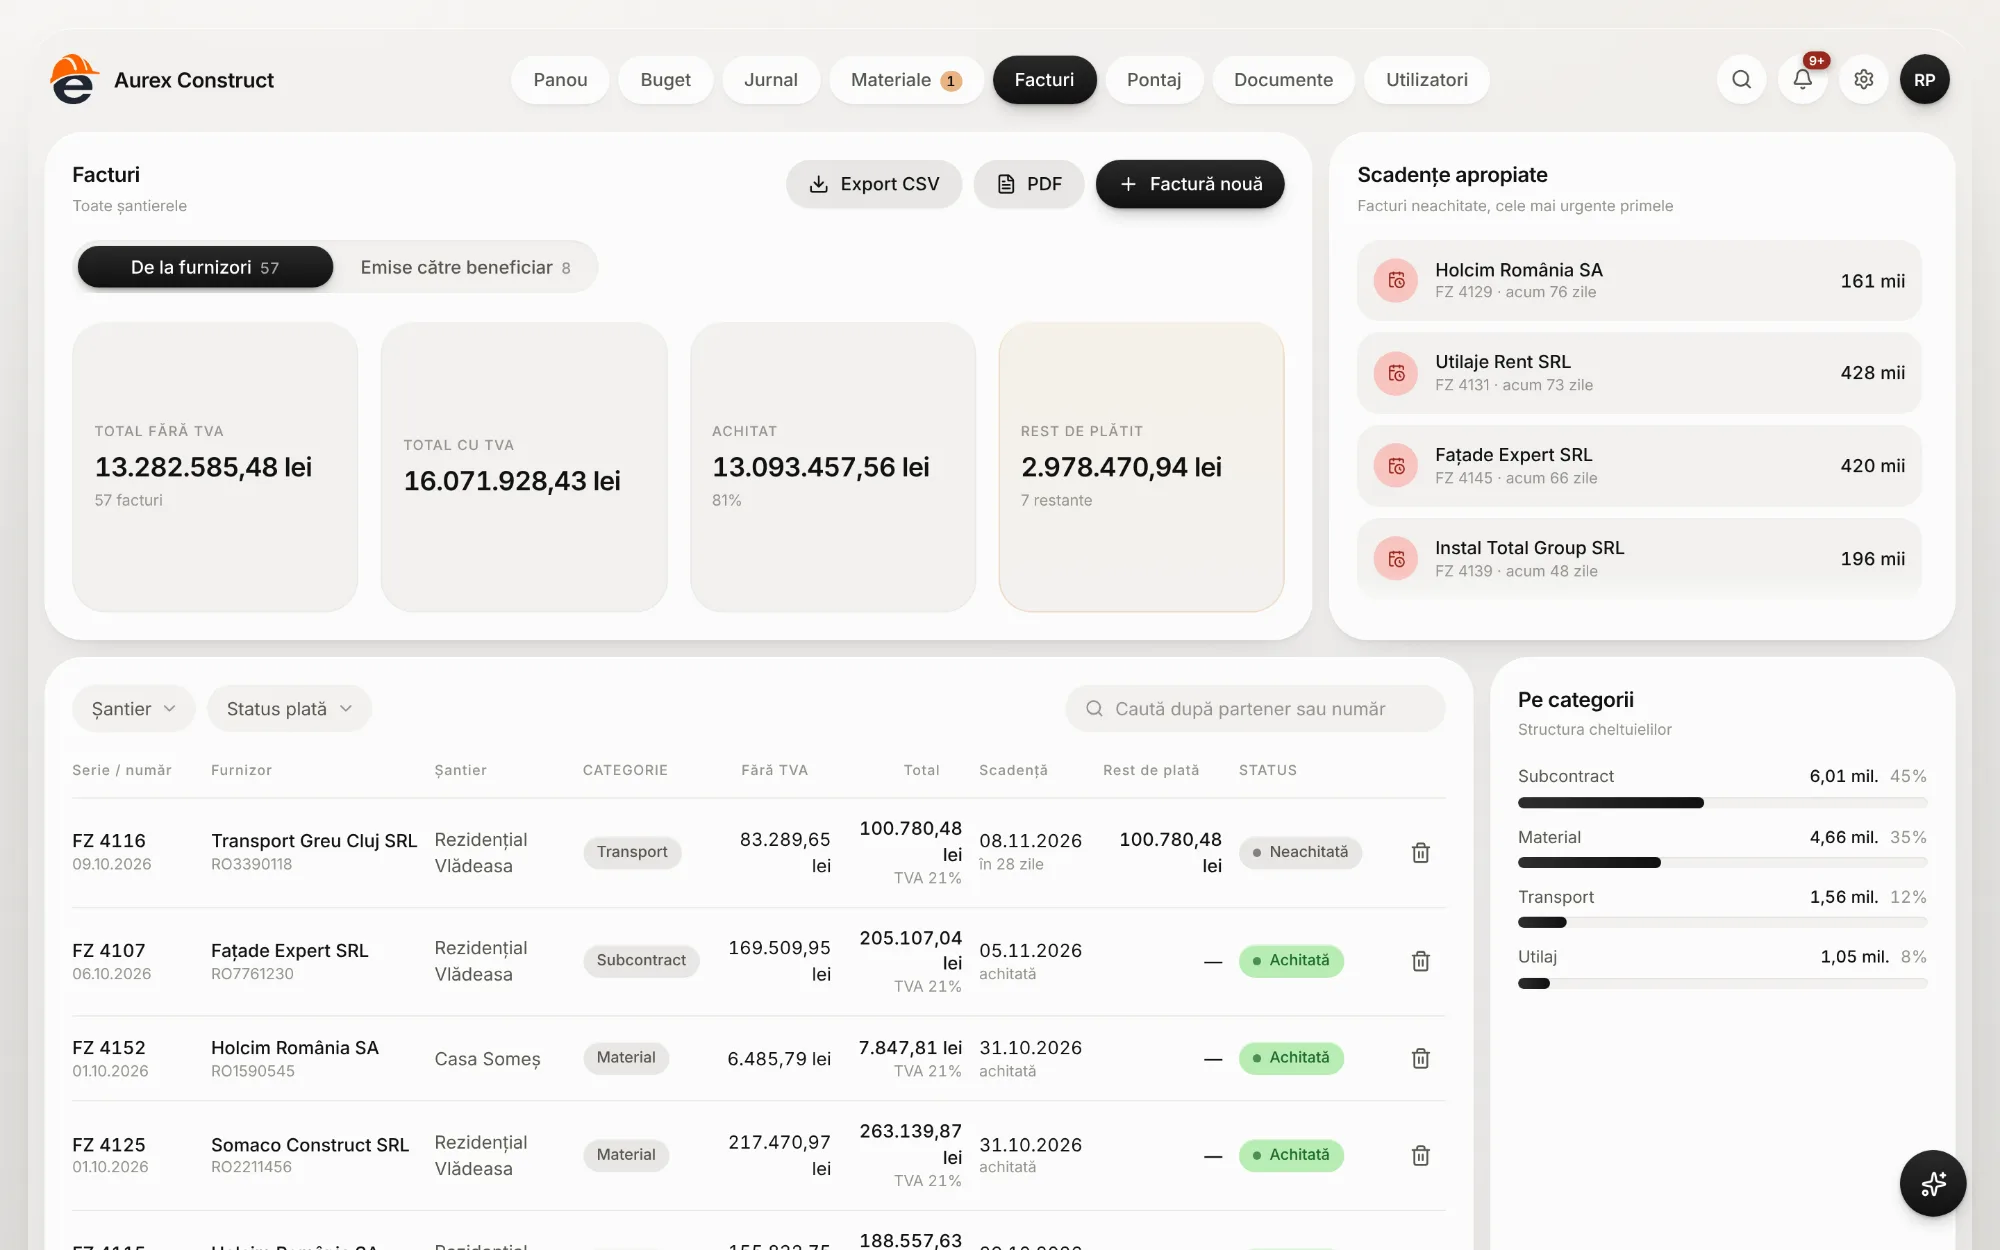Switch to Emise către beneficiar segment
Viewport: 2000px width, 1250px height.
click(x=465, y=267)
